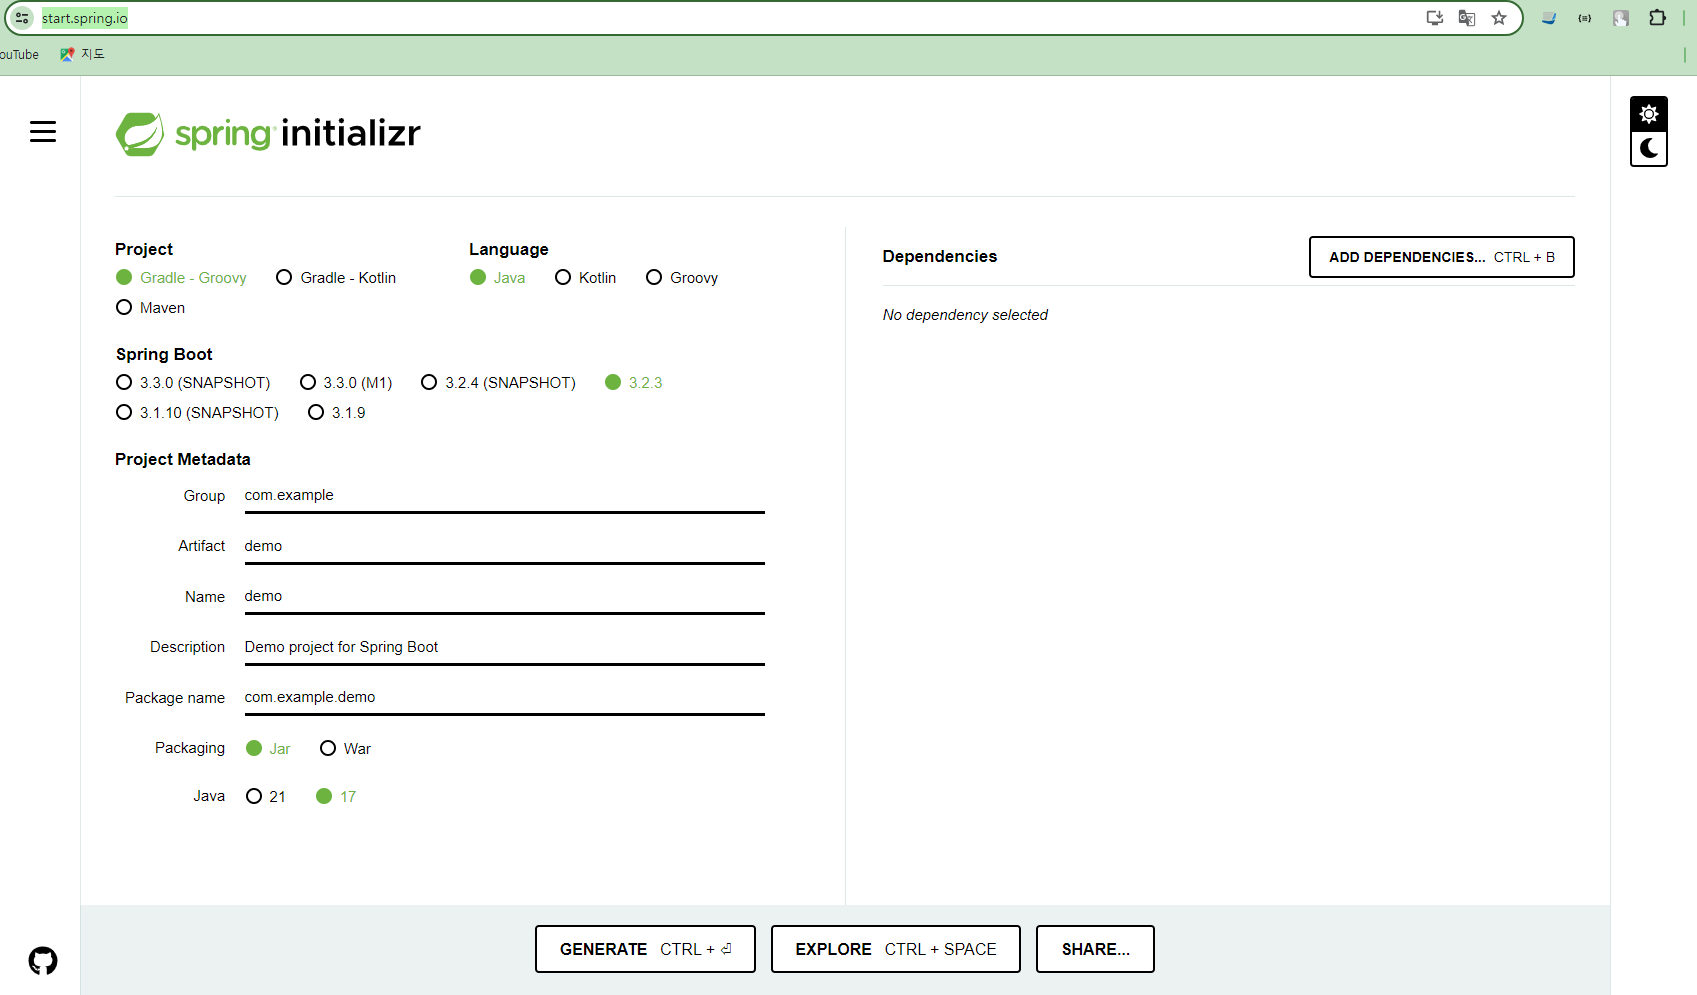Image resolution: width=1697 pixels, height=995 pixels.
Task: Select Spring Boot 3.3.0 (SNAPSHOT)
Action: [193, 383]
